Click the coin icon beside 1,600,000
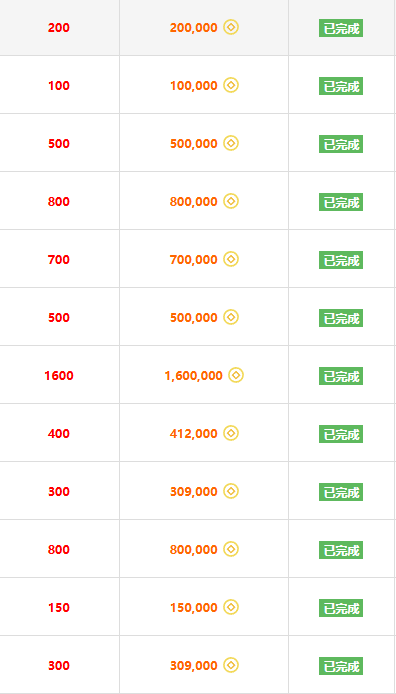 click(x=236, y=375)
